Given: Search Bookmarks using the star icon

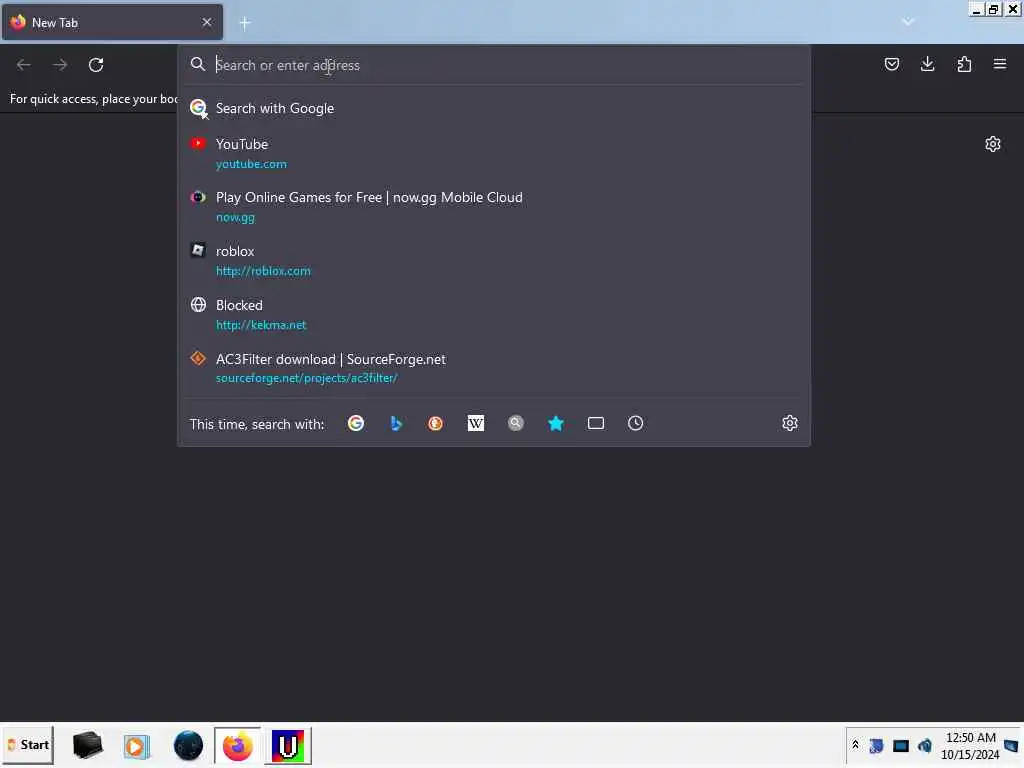Looking at the screenshot, I should pos(556,423).
